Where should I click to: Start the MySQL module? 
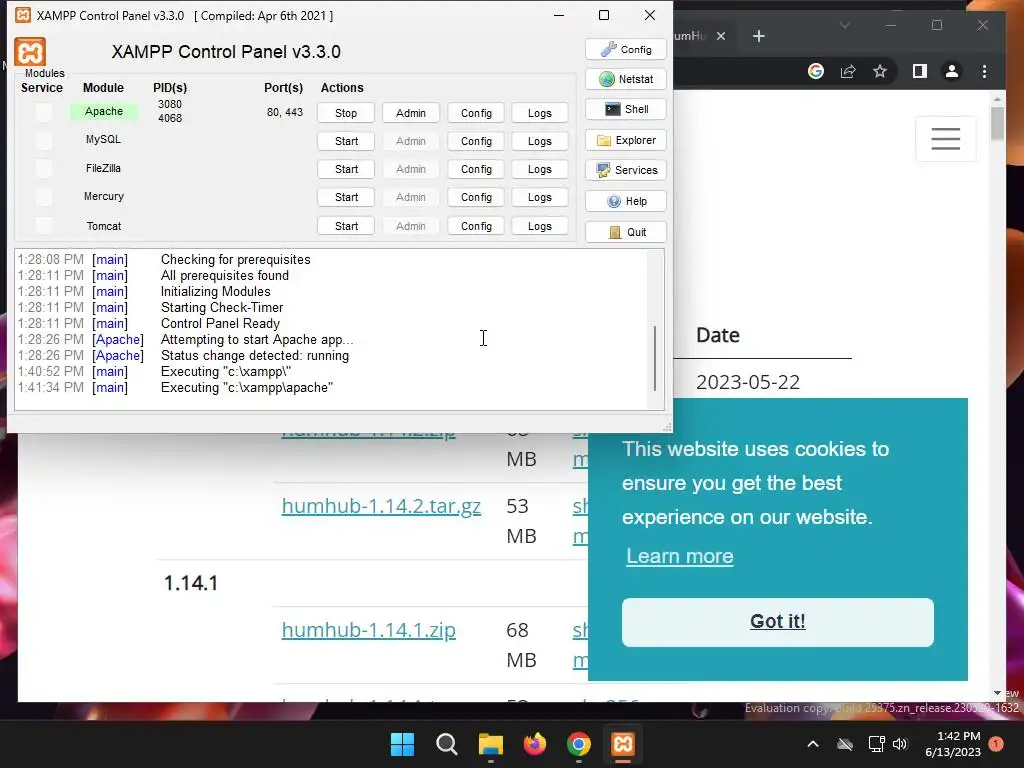pyautogui.click(x=346, y=141)
